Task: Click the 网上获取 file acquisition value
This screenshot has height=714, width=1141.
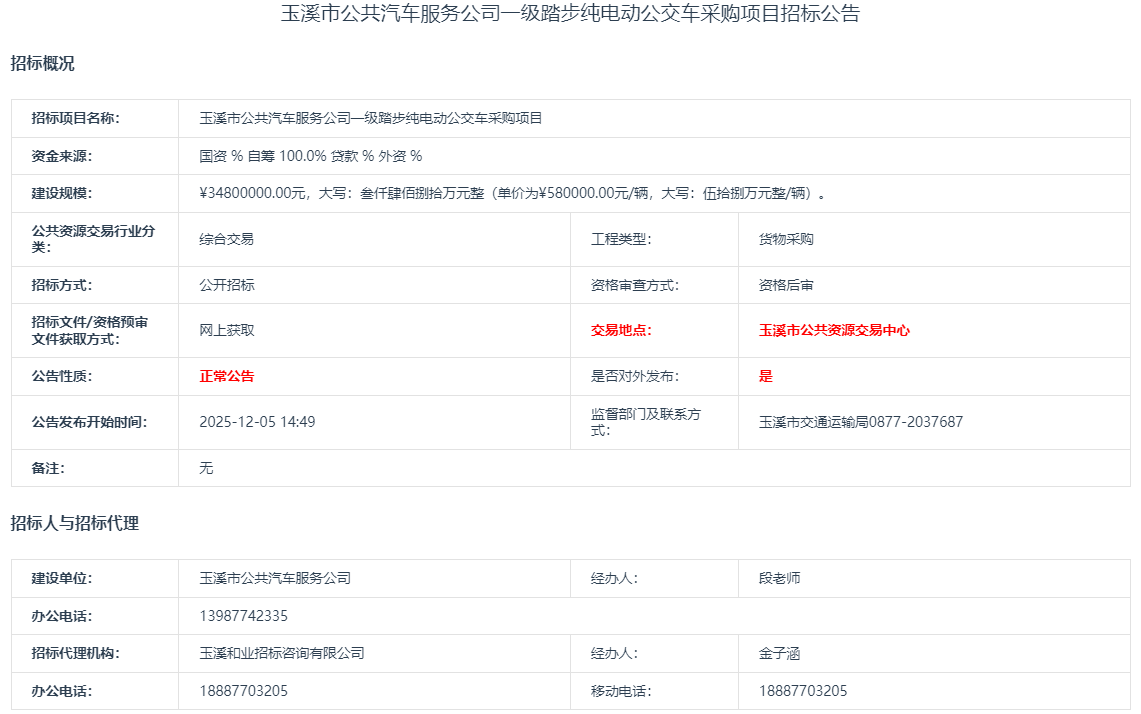Action: click(x=227, y=330)
